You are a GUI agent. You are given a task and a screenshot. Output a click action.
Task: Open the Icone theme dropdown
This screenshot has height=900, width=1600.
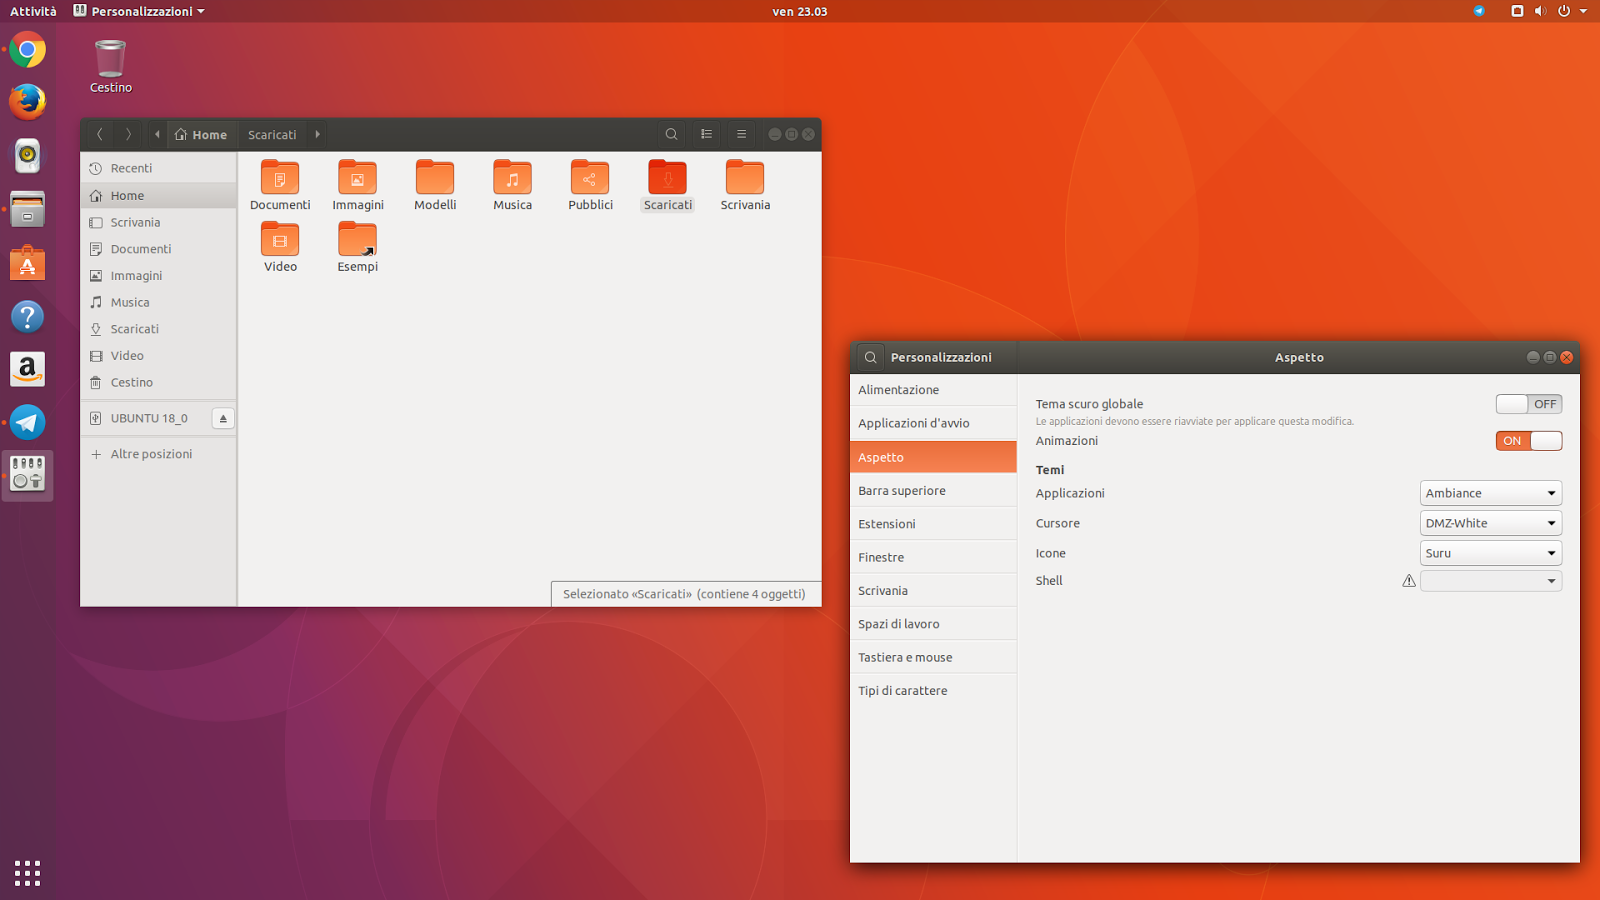1491,553
